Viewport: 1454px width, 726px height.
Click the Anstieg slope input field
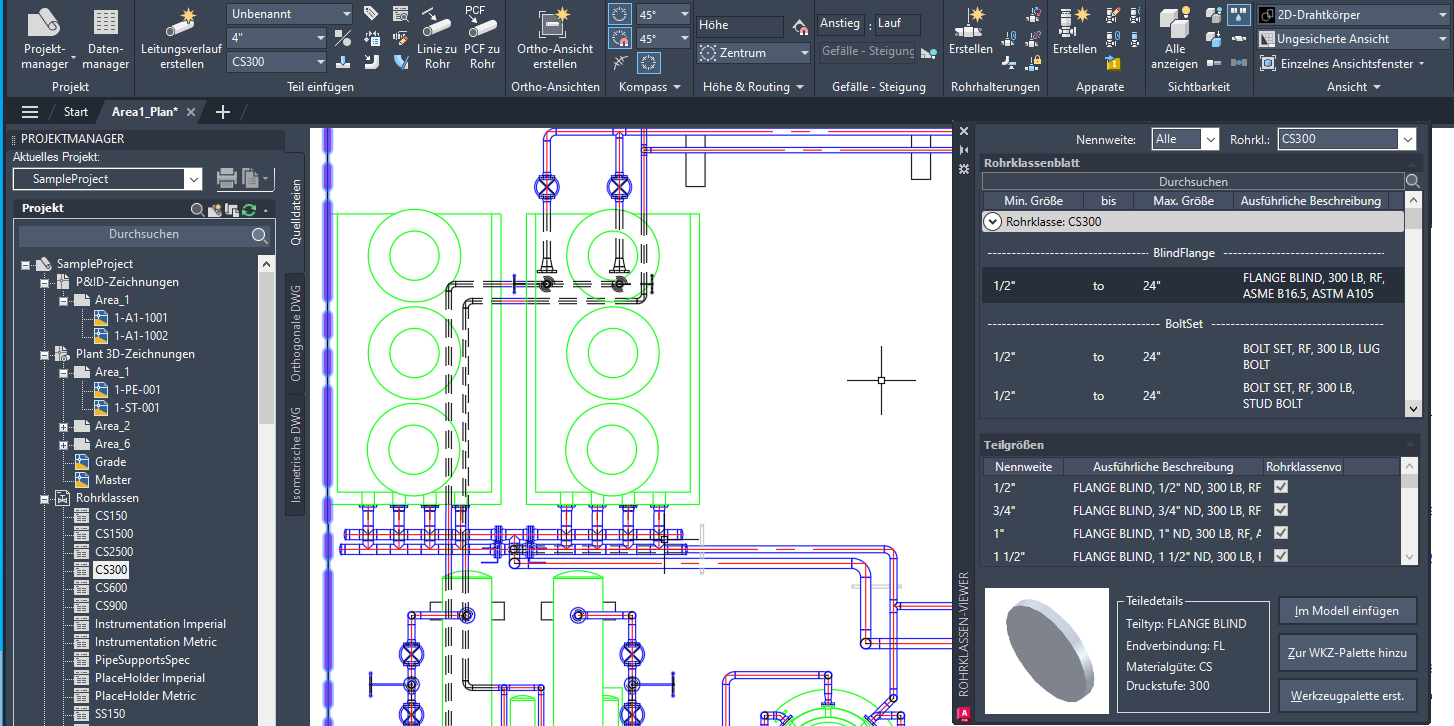point(842,24)
